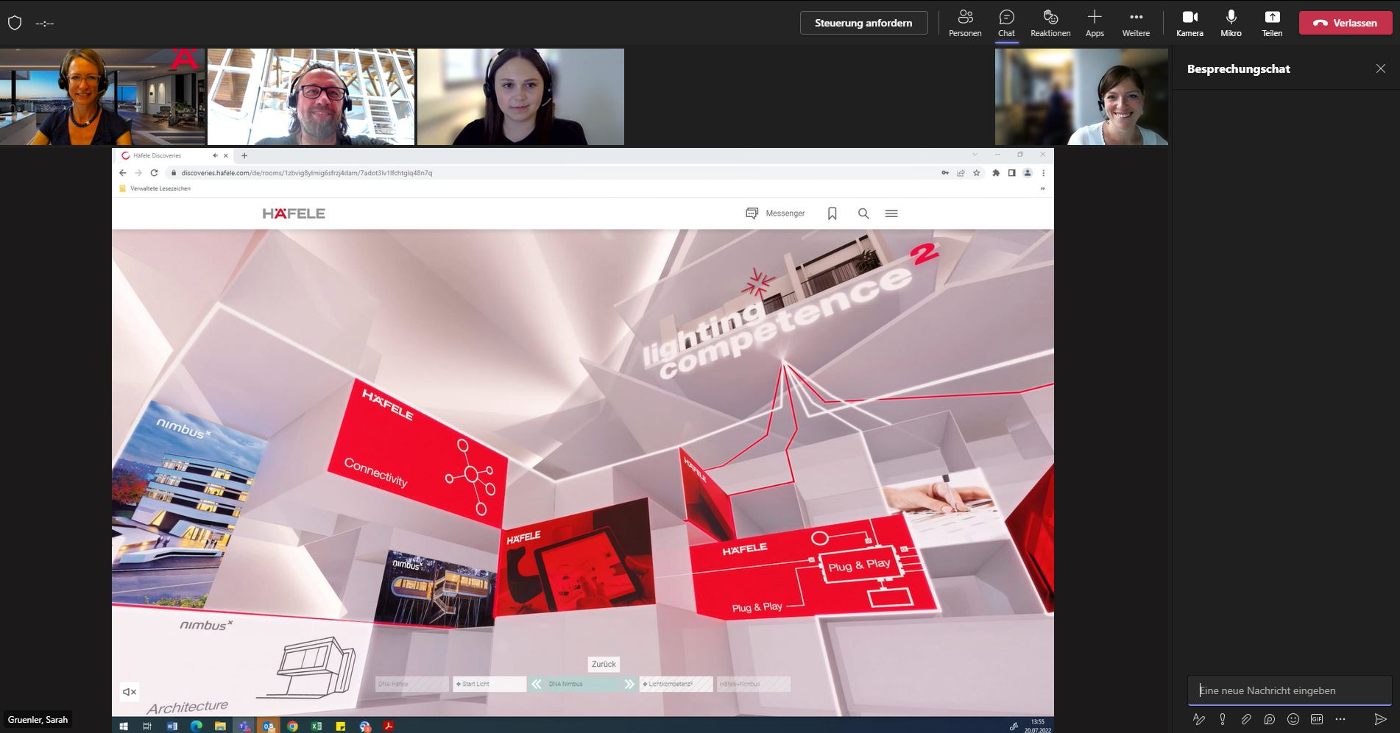Open the Personen participants panel

click(965, 22)
